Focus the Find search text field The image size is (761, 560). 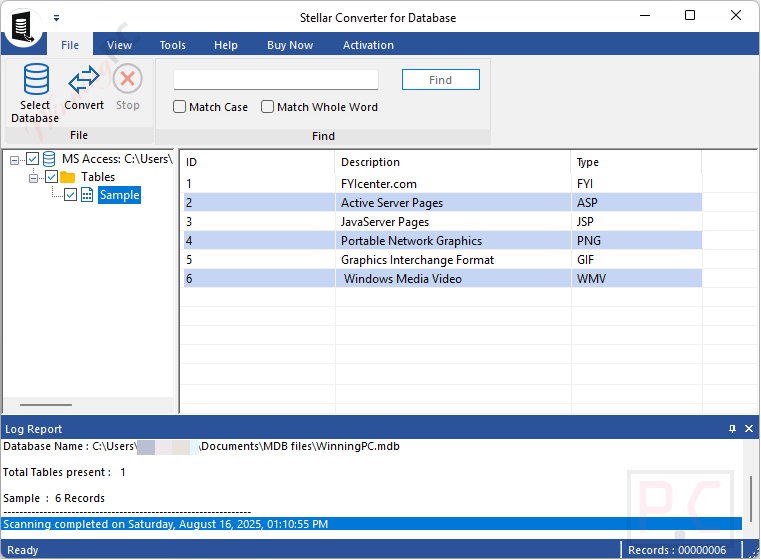276,80
